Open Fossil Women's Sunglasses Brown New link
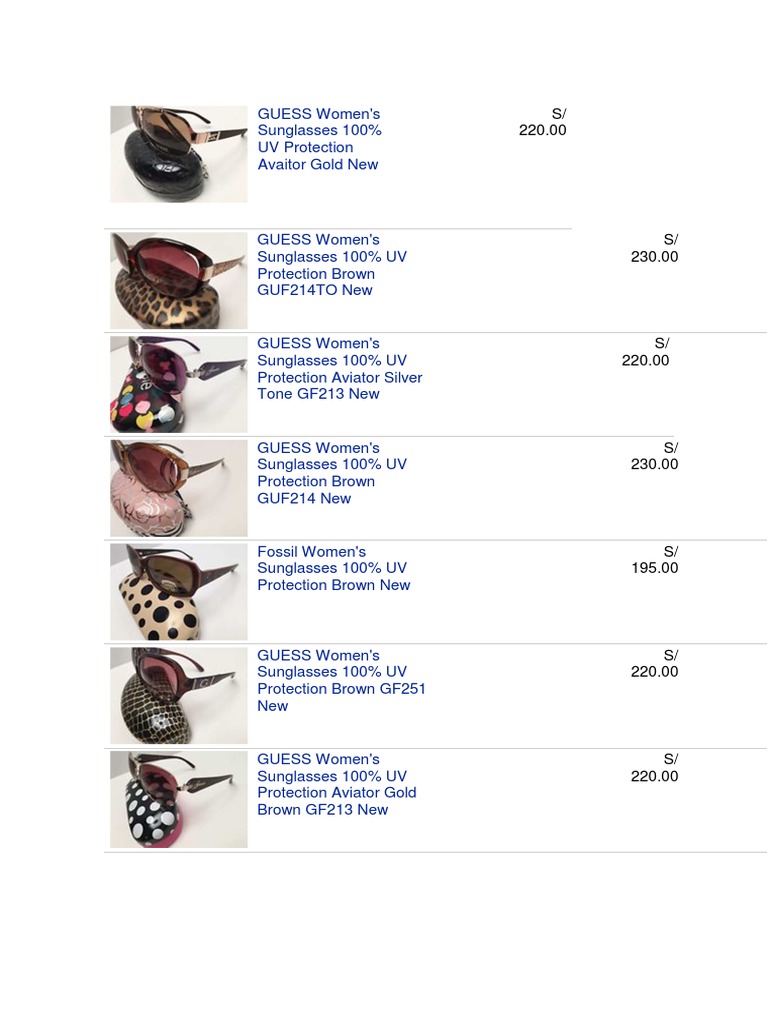 click(x=334, y=568)
